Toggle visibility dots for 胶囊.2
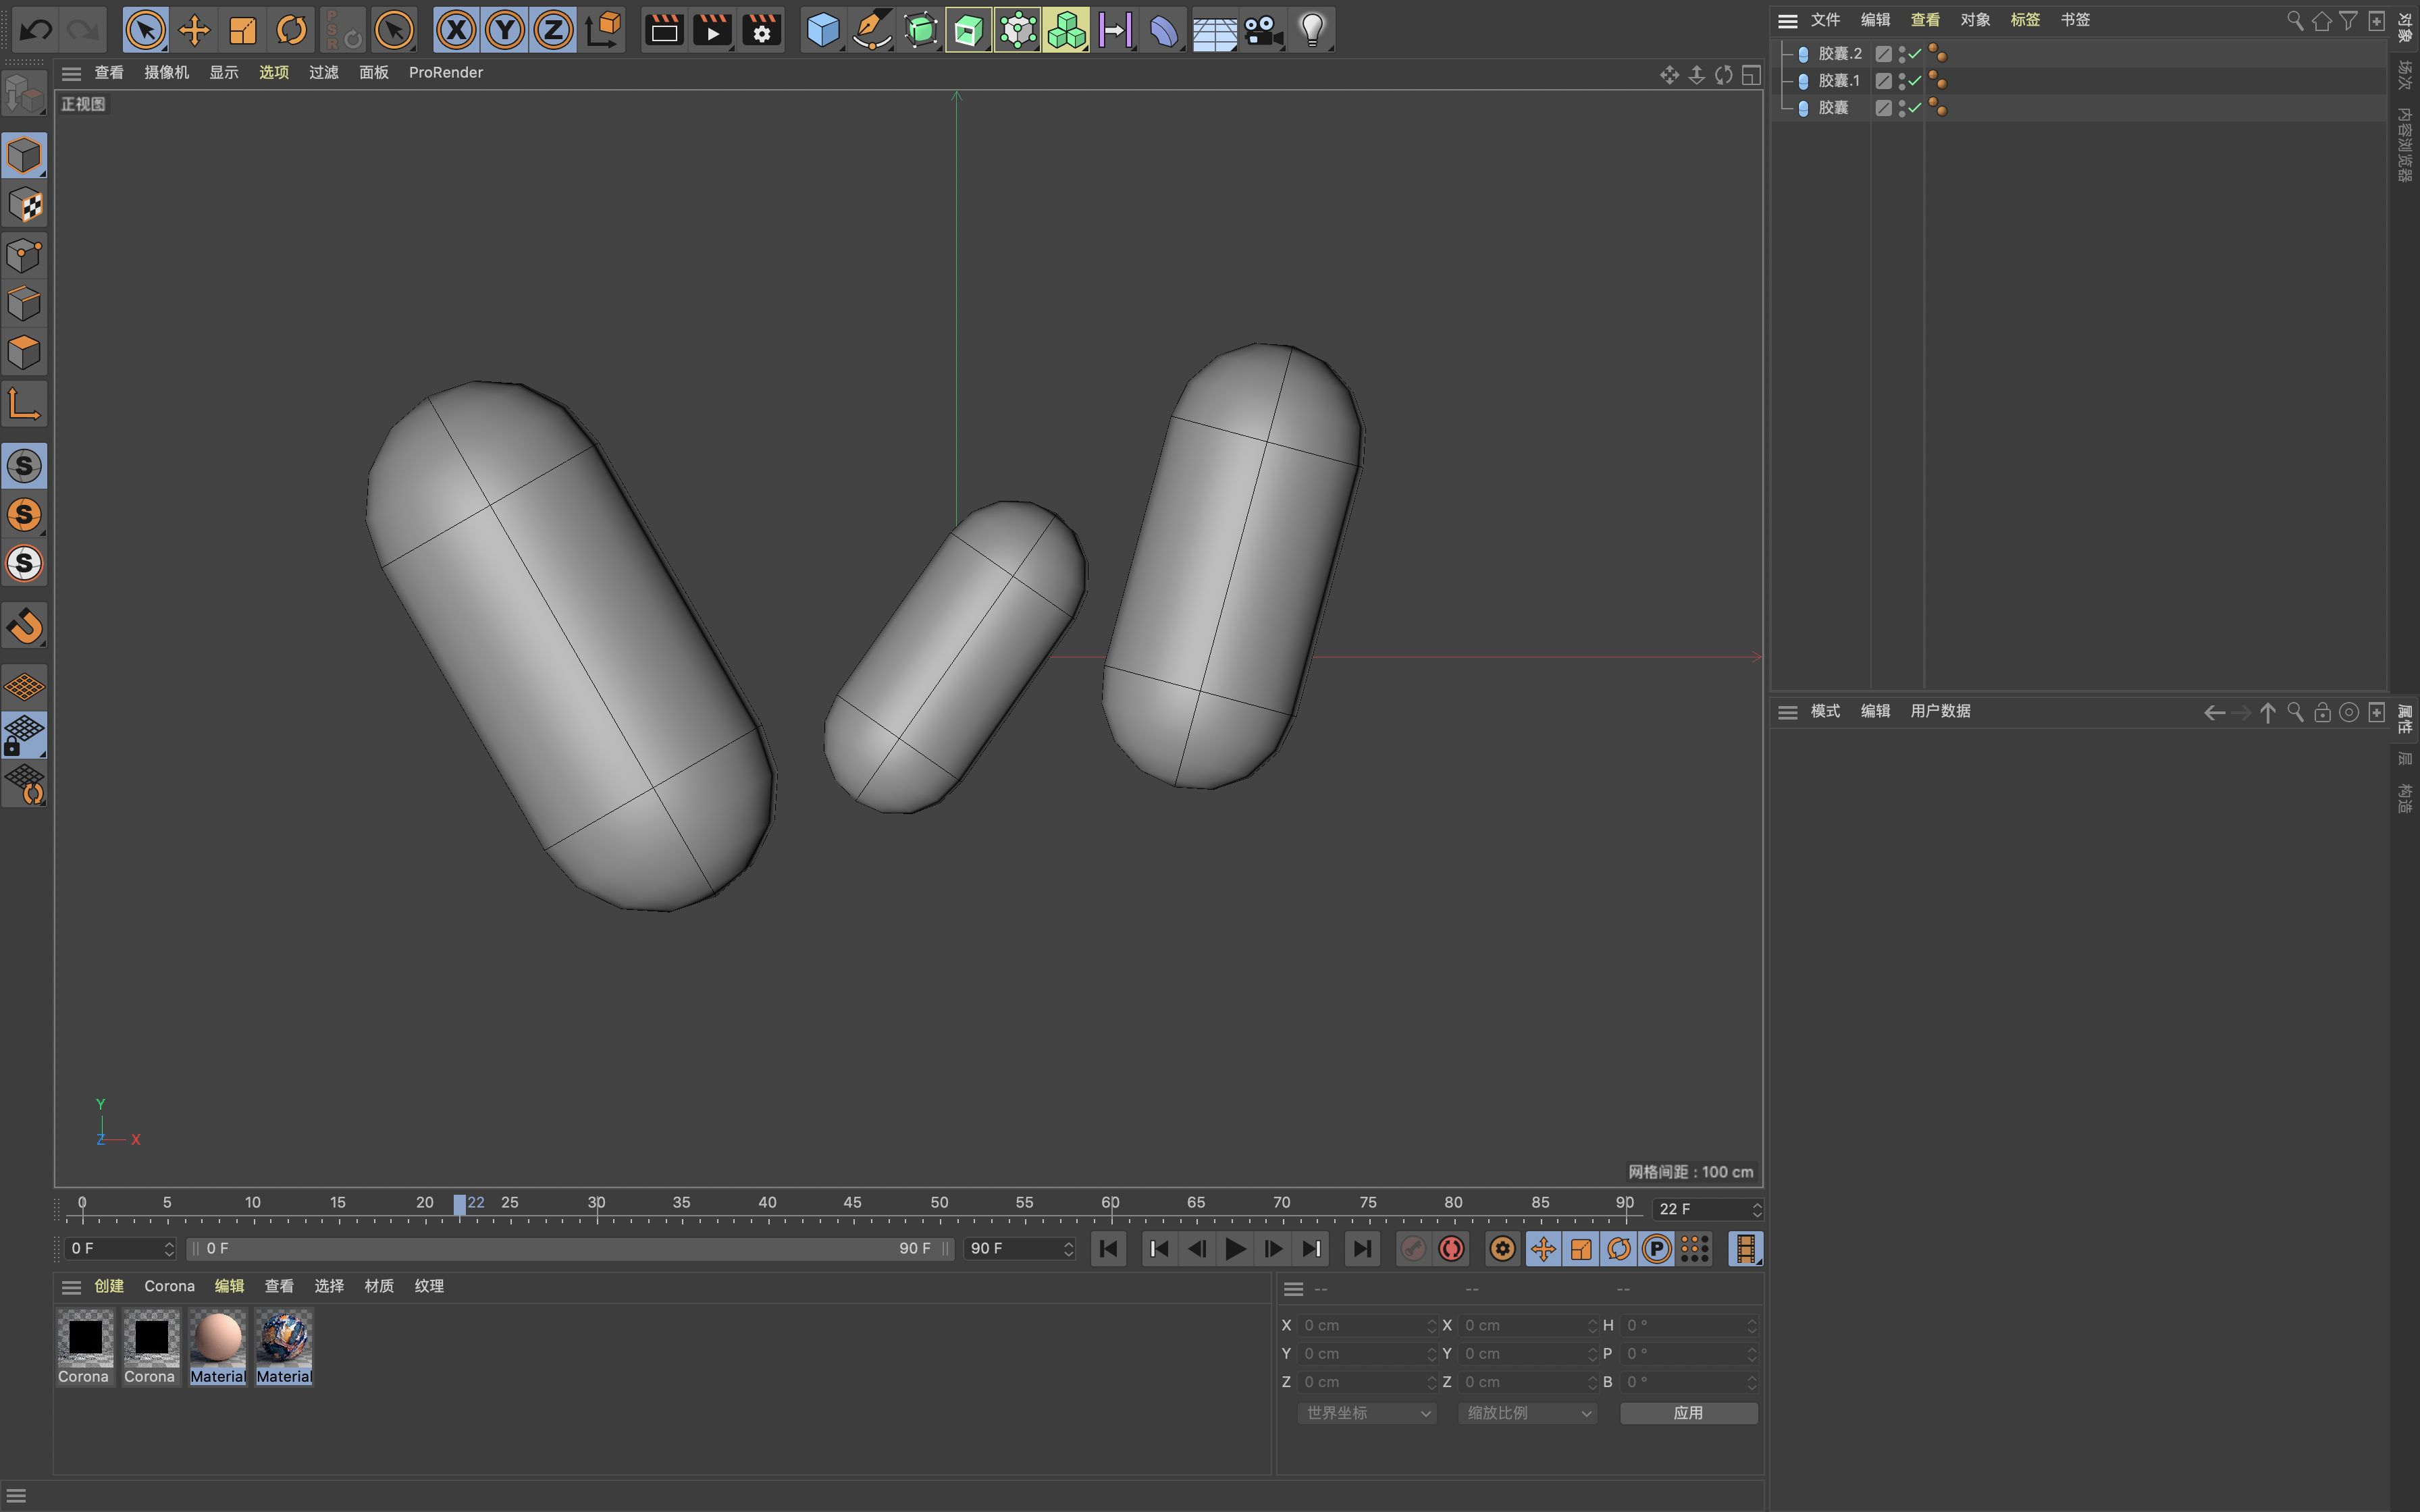Image resolution: width=2420 pixels, height=1512 pixels. [1902, 54]
